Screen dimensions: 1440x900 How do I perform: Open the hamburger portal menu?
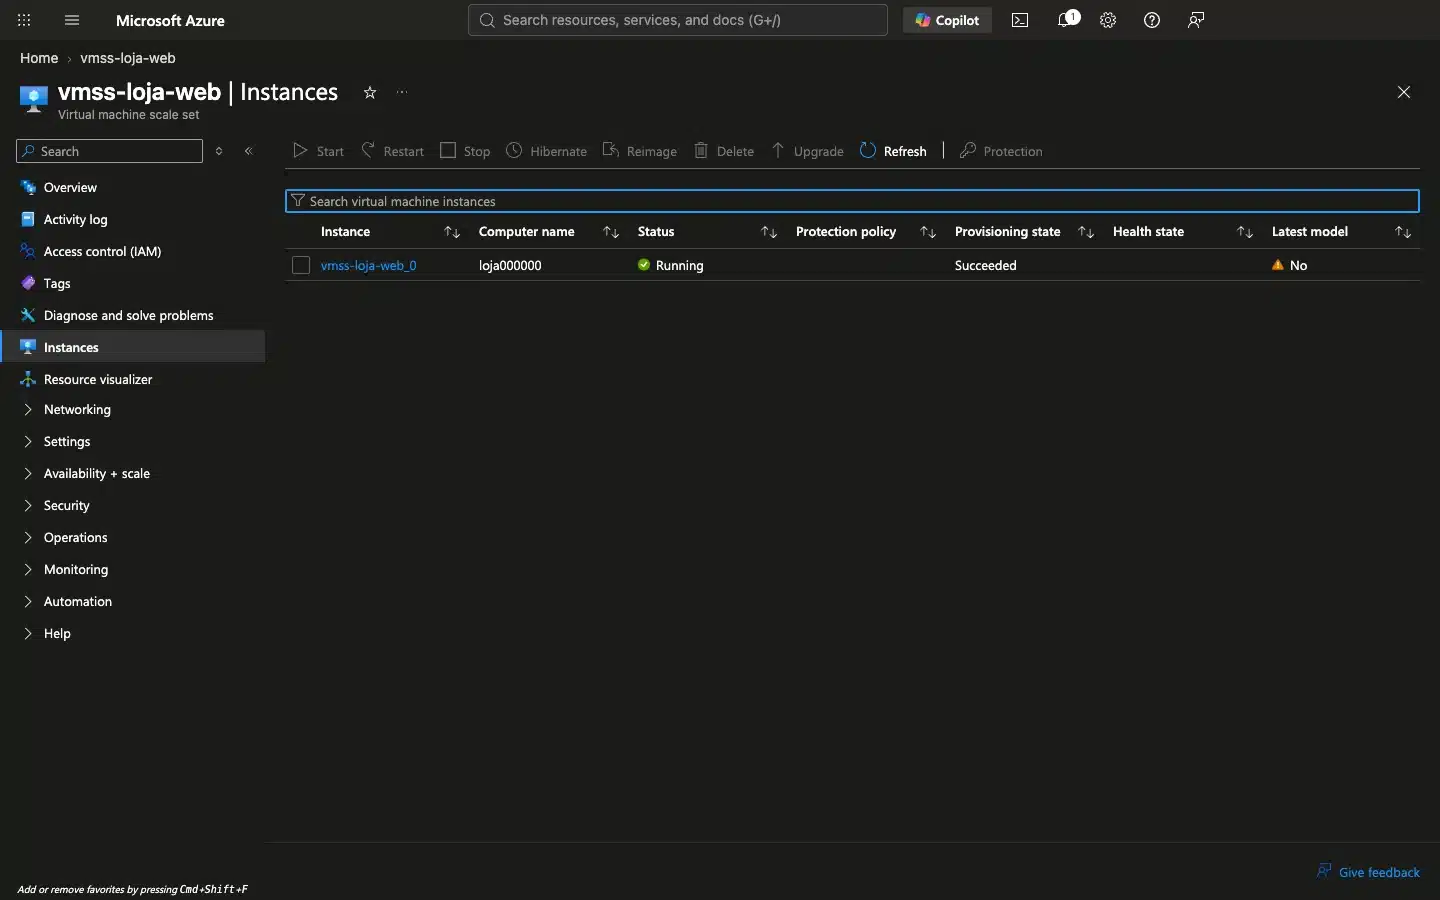[72, 20]
